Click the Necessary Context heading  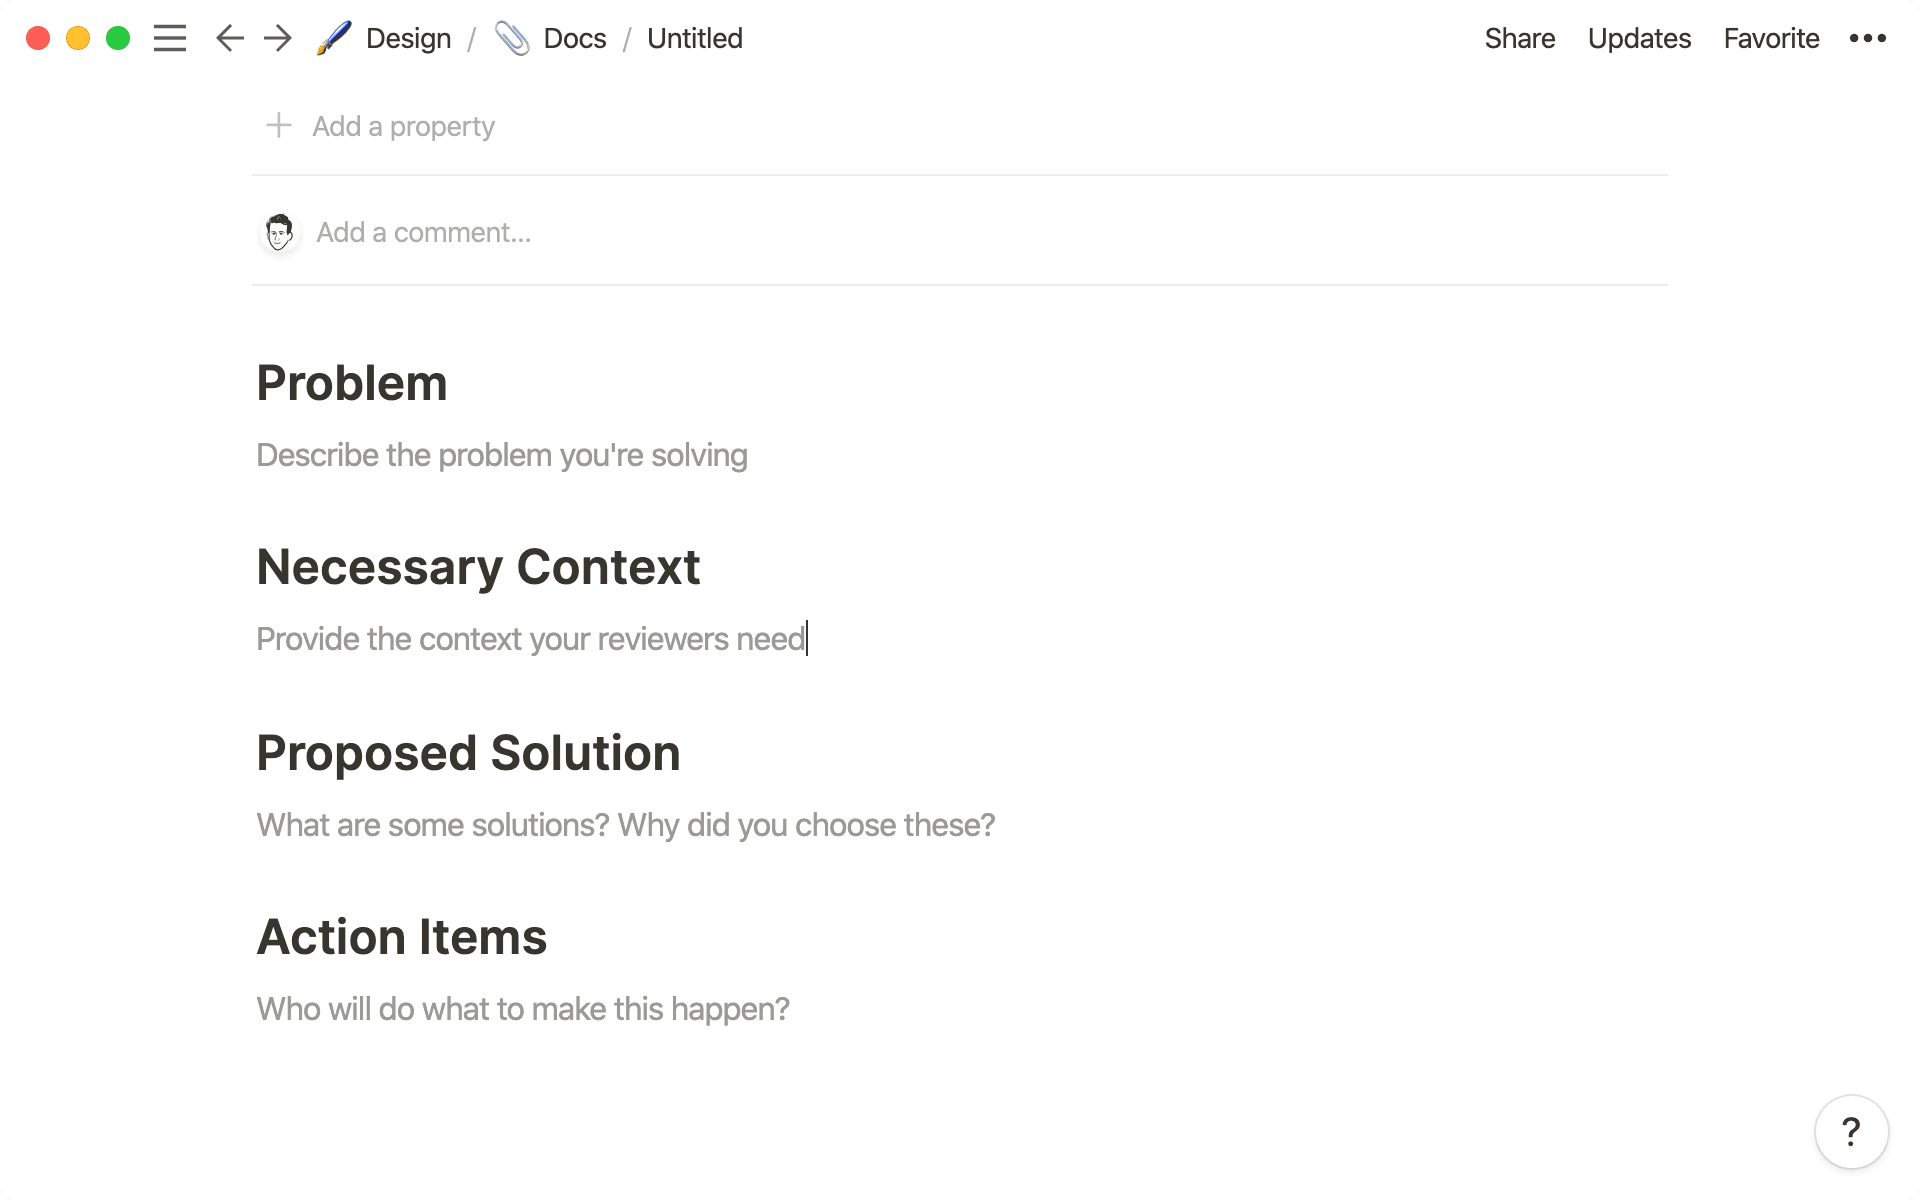(x=478, y=567)
